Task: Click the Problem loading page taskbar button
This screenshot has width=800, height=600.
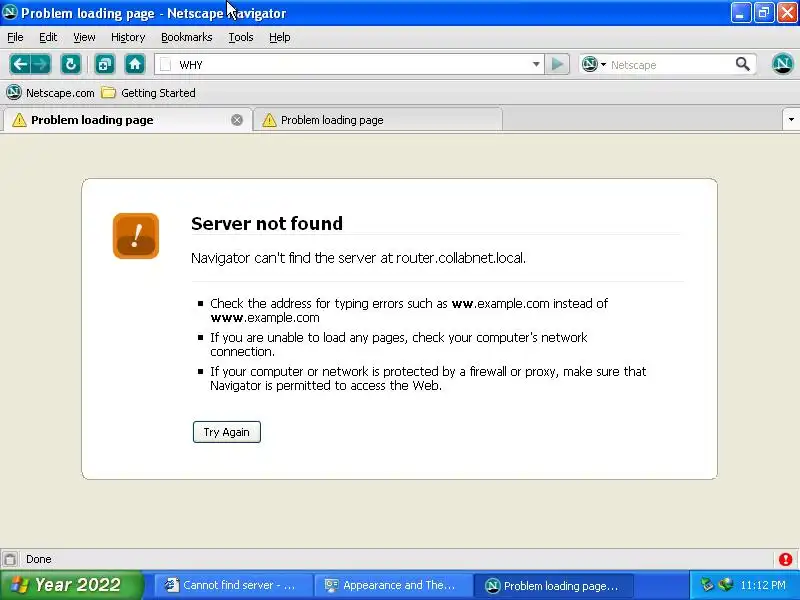Action: click(554, 585)
